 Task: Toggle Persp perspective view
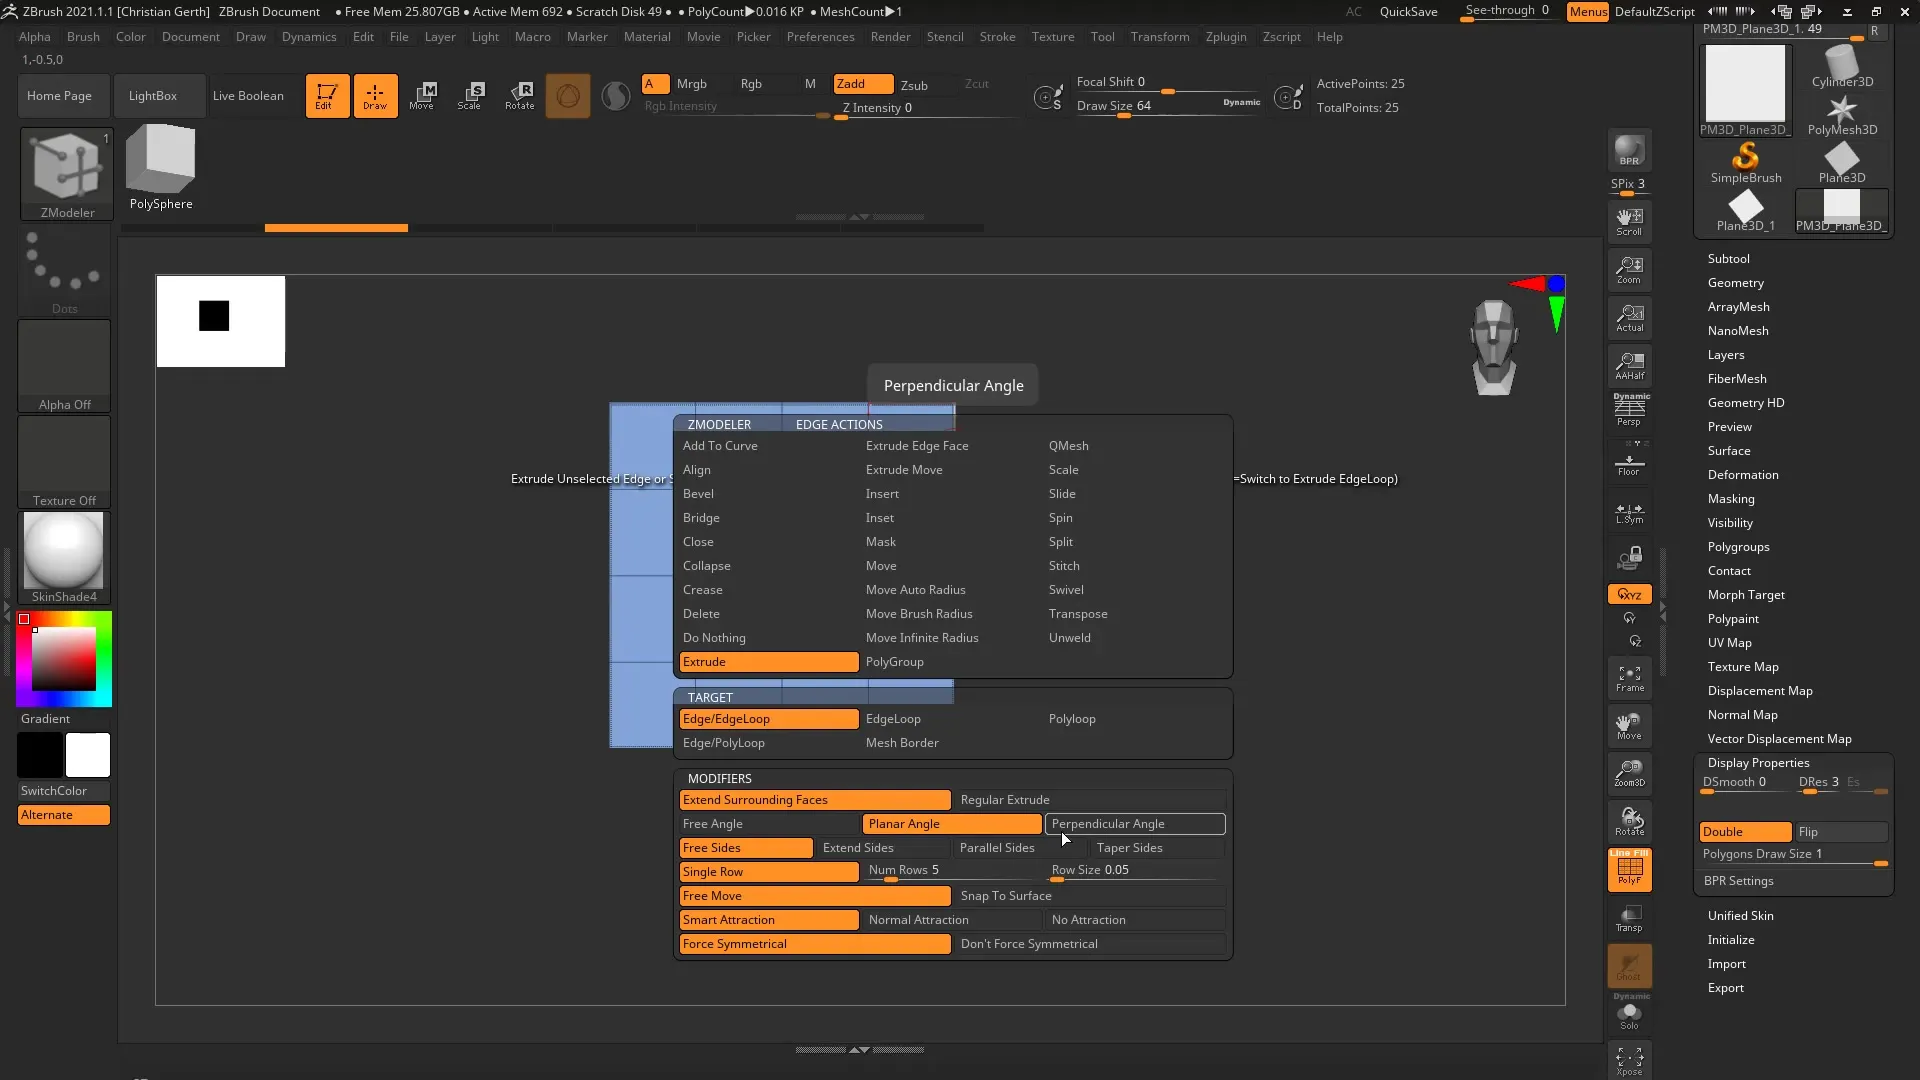pos(1629,410)
